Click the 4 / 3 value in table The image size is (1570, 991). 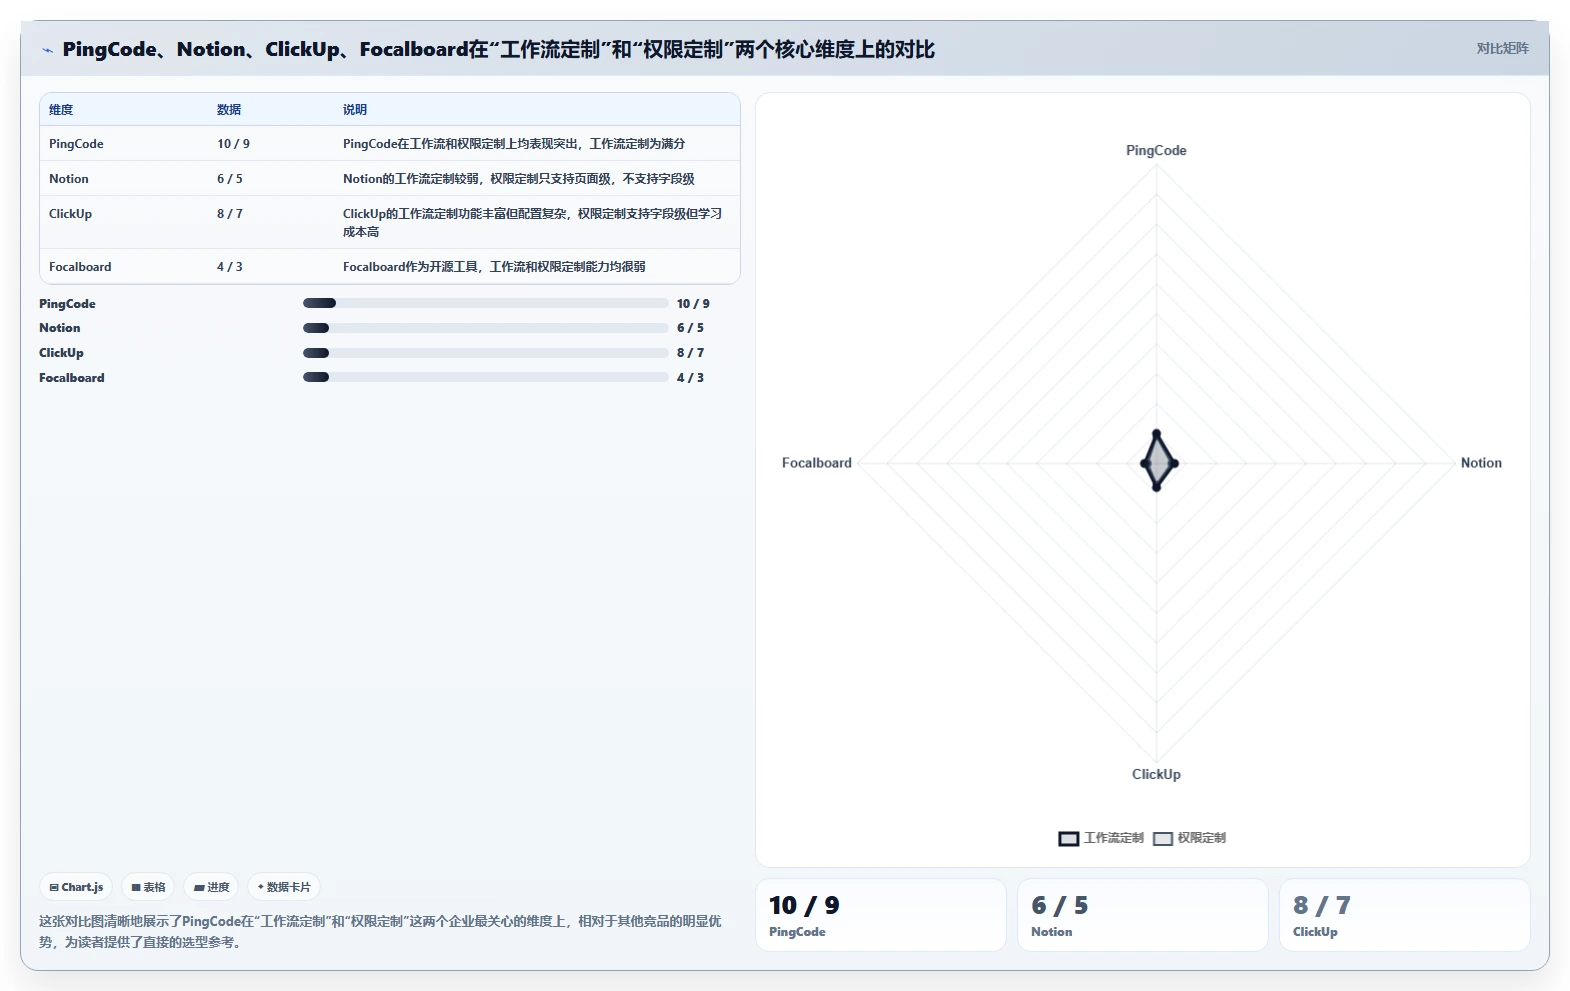[229, 267]
